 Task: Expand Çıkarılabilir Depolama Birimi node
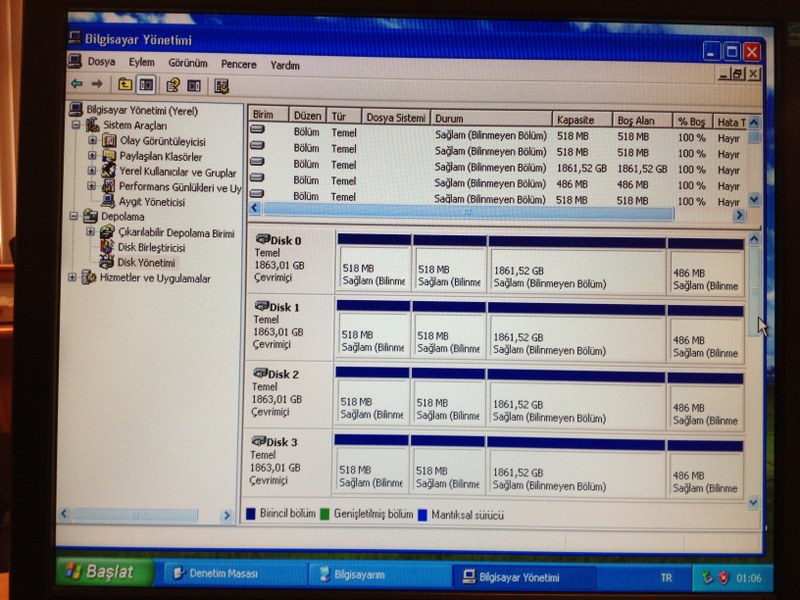pyautogui.click(x=90, y=232)
